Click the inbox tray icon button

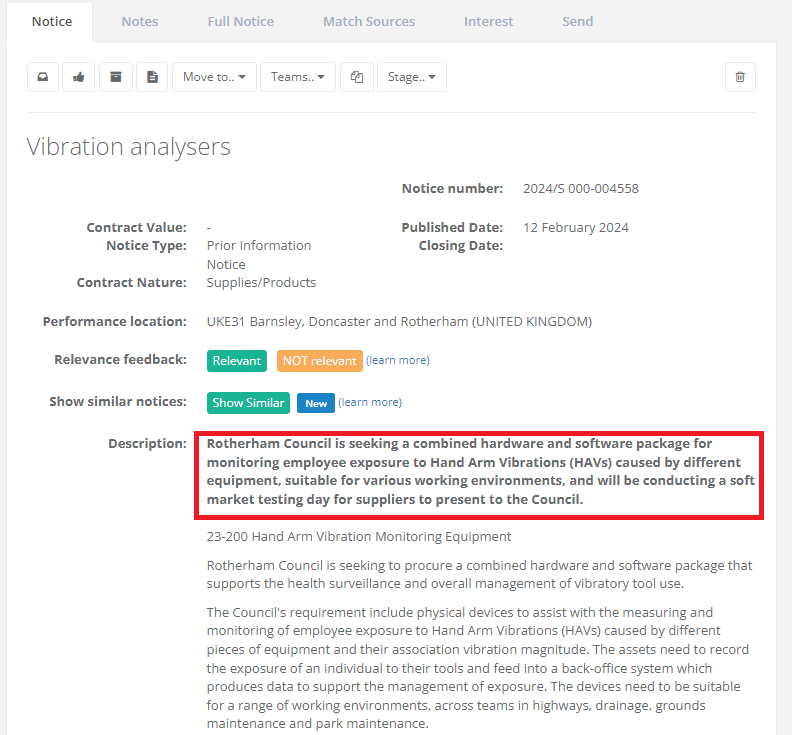pos(43,77)
